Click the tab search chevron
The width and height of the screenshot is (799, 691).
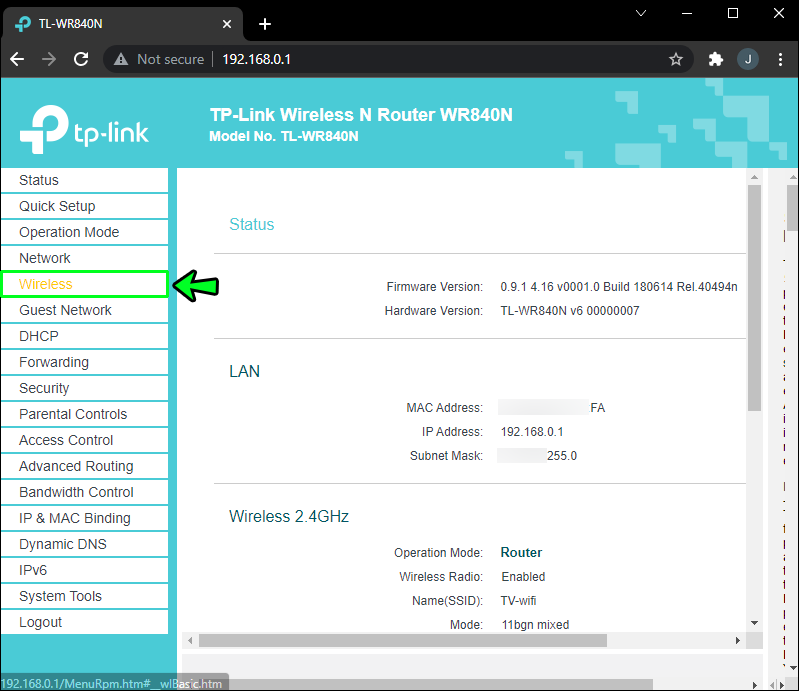tap(641, 13)
